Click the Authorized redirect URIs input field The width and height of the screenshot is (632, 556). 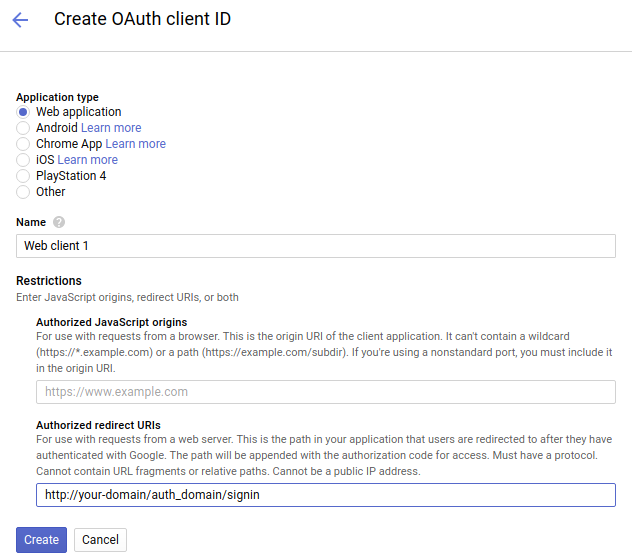point(326,495)
